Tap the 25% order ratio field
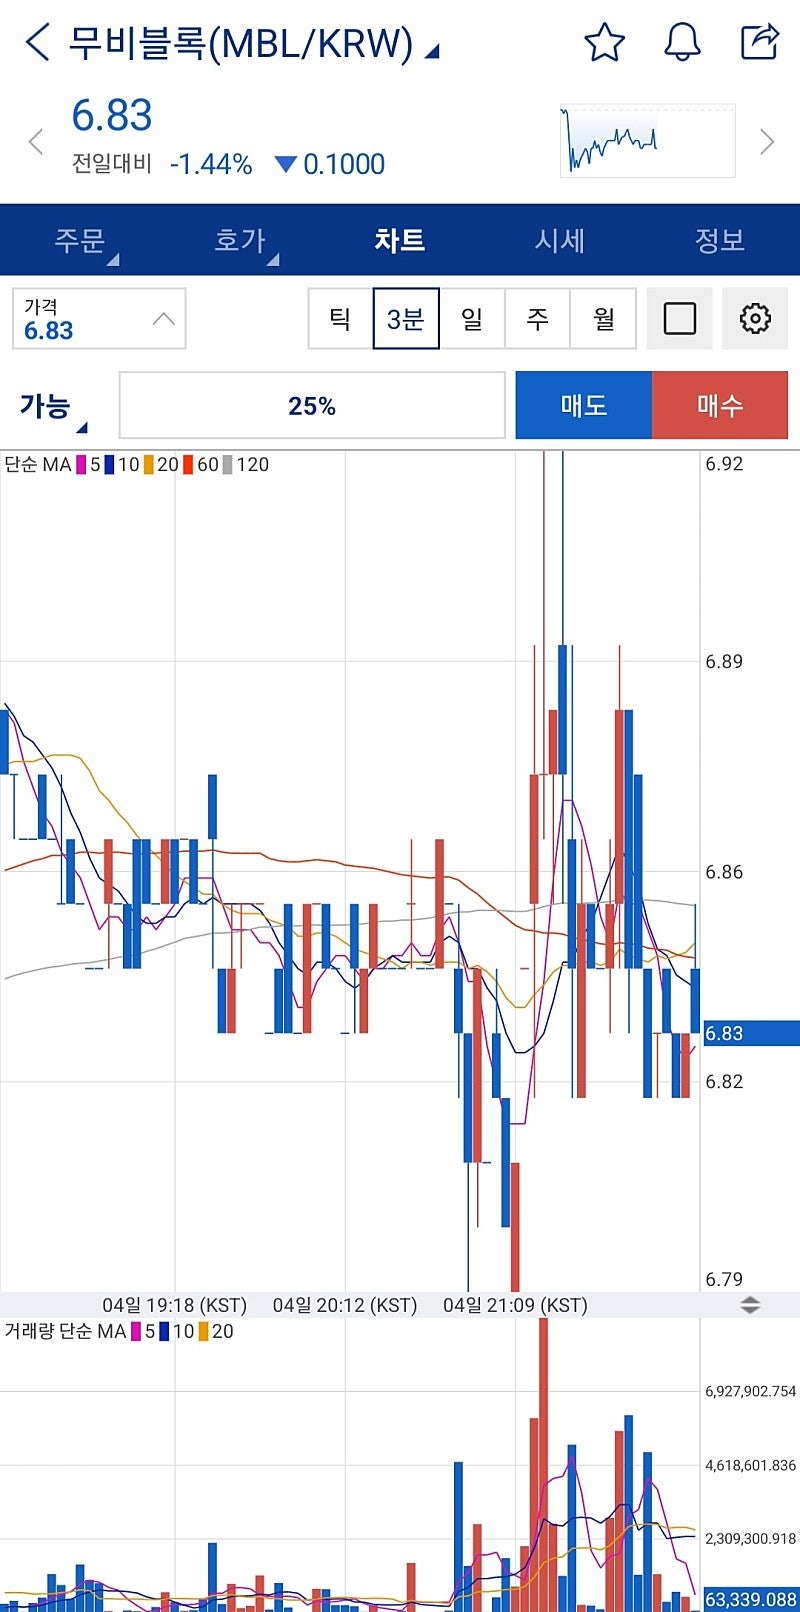The width and height of the screenshot is (800, 1612). click(x=312, y=405)
